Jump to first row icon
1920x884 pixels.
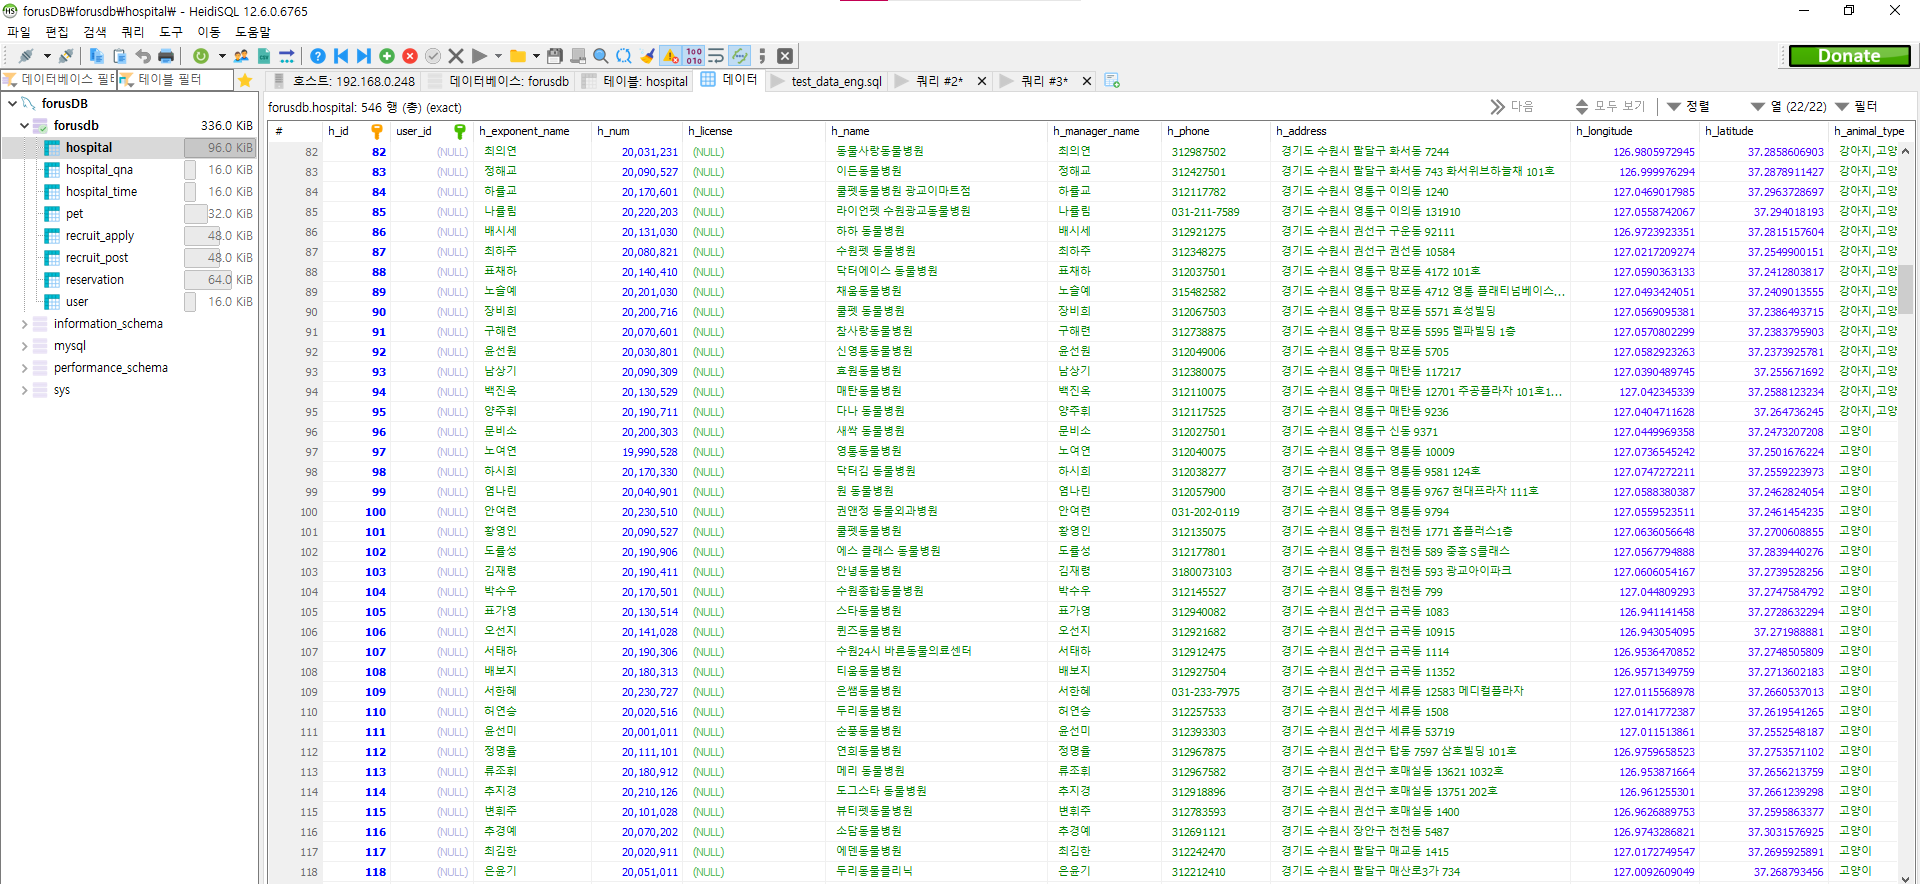tap(341, 56)
